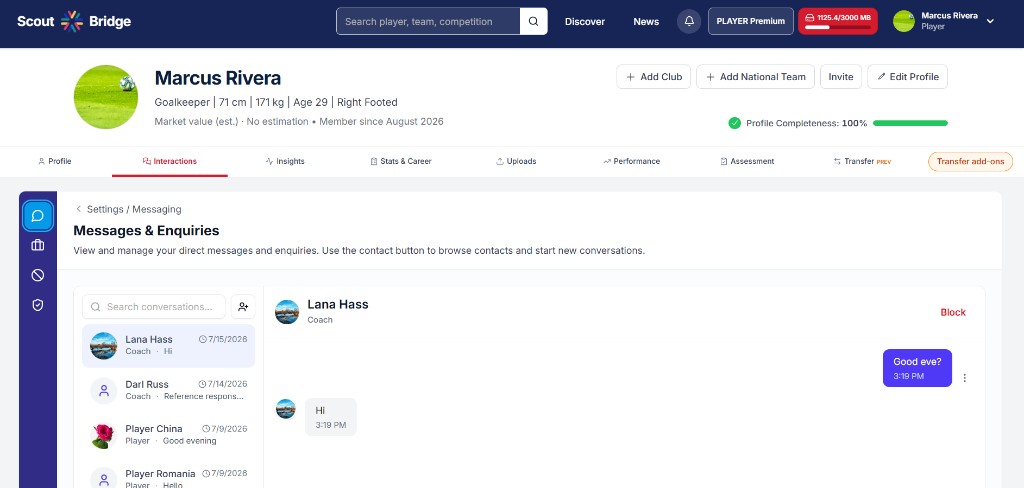Focus the search player, team, competition field

click(x=428, y=22)
